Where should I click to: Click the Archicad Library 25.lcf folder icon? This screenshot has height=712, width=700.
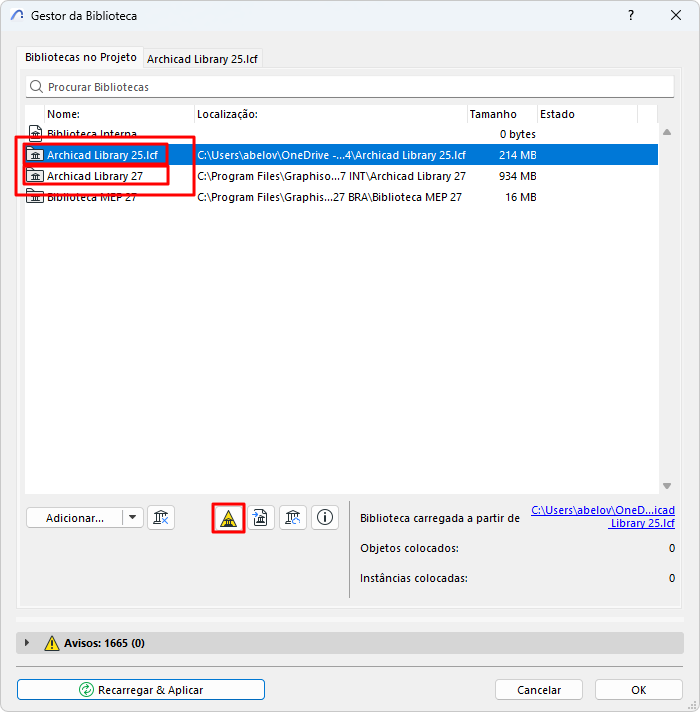[x=35, y=154]
